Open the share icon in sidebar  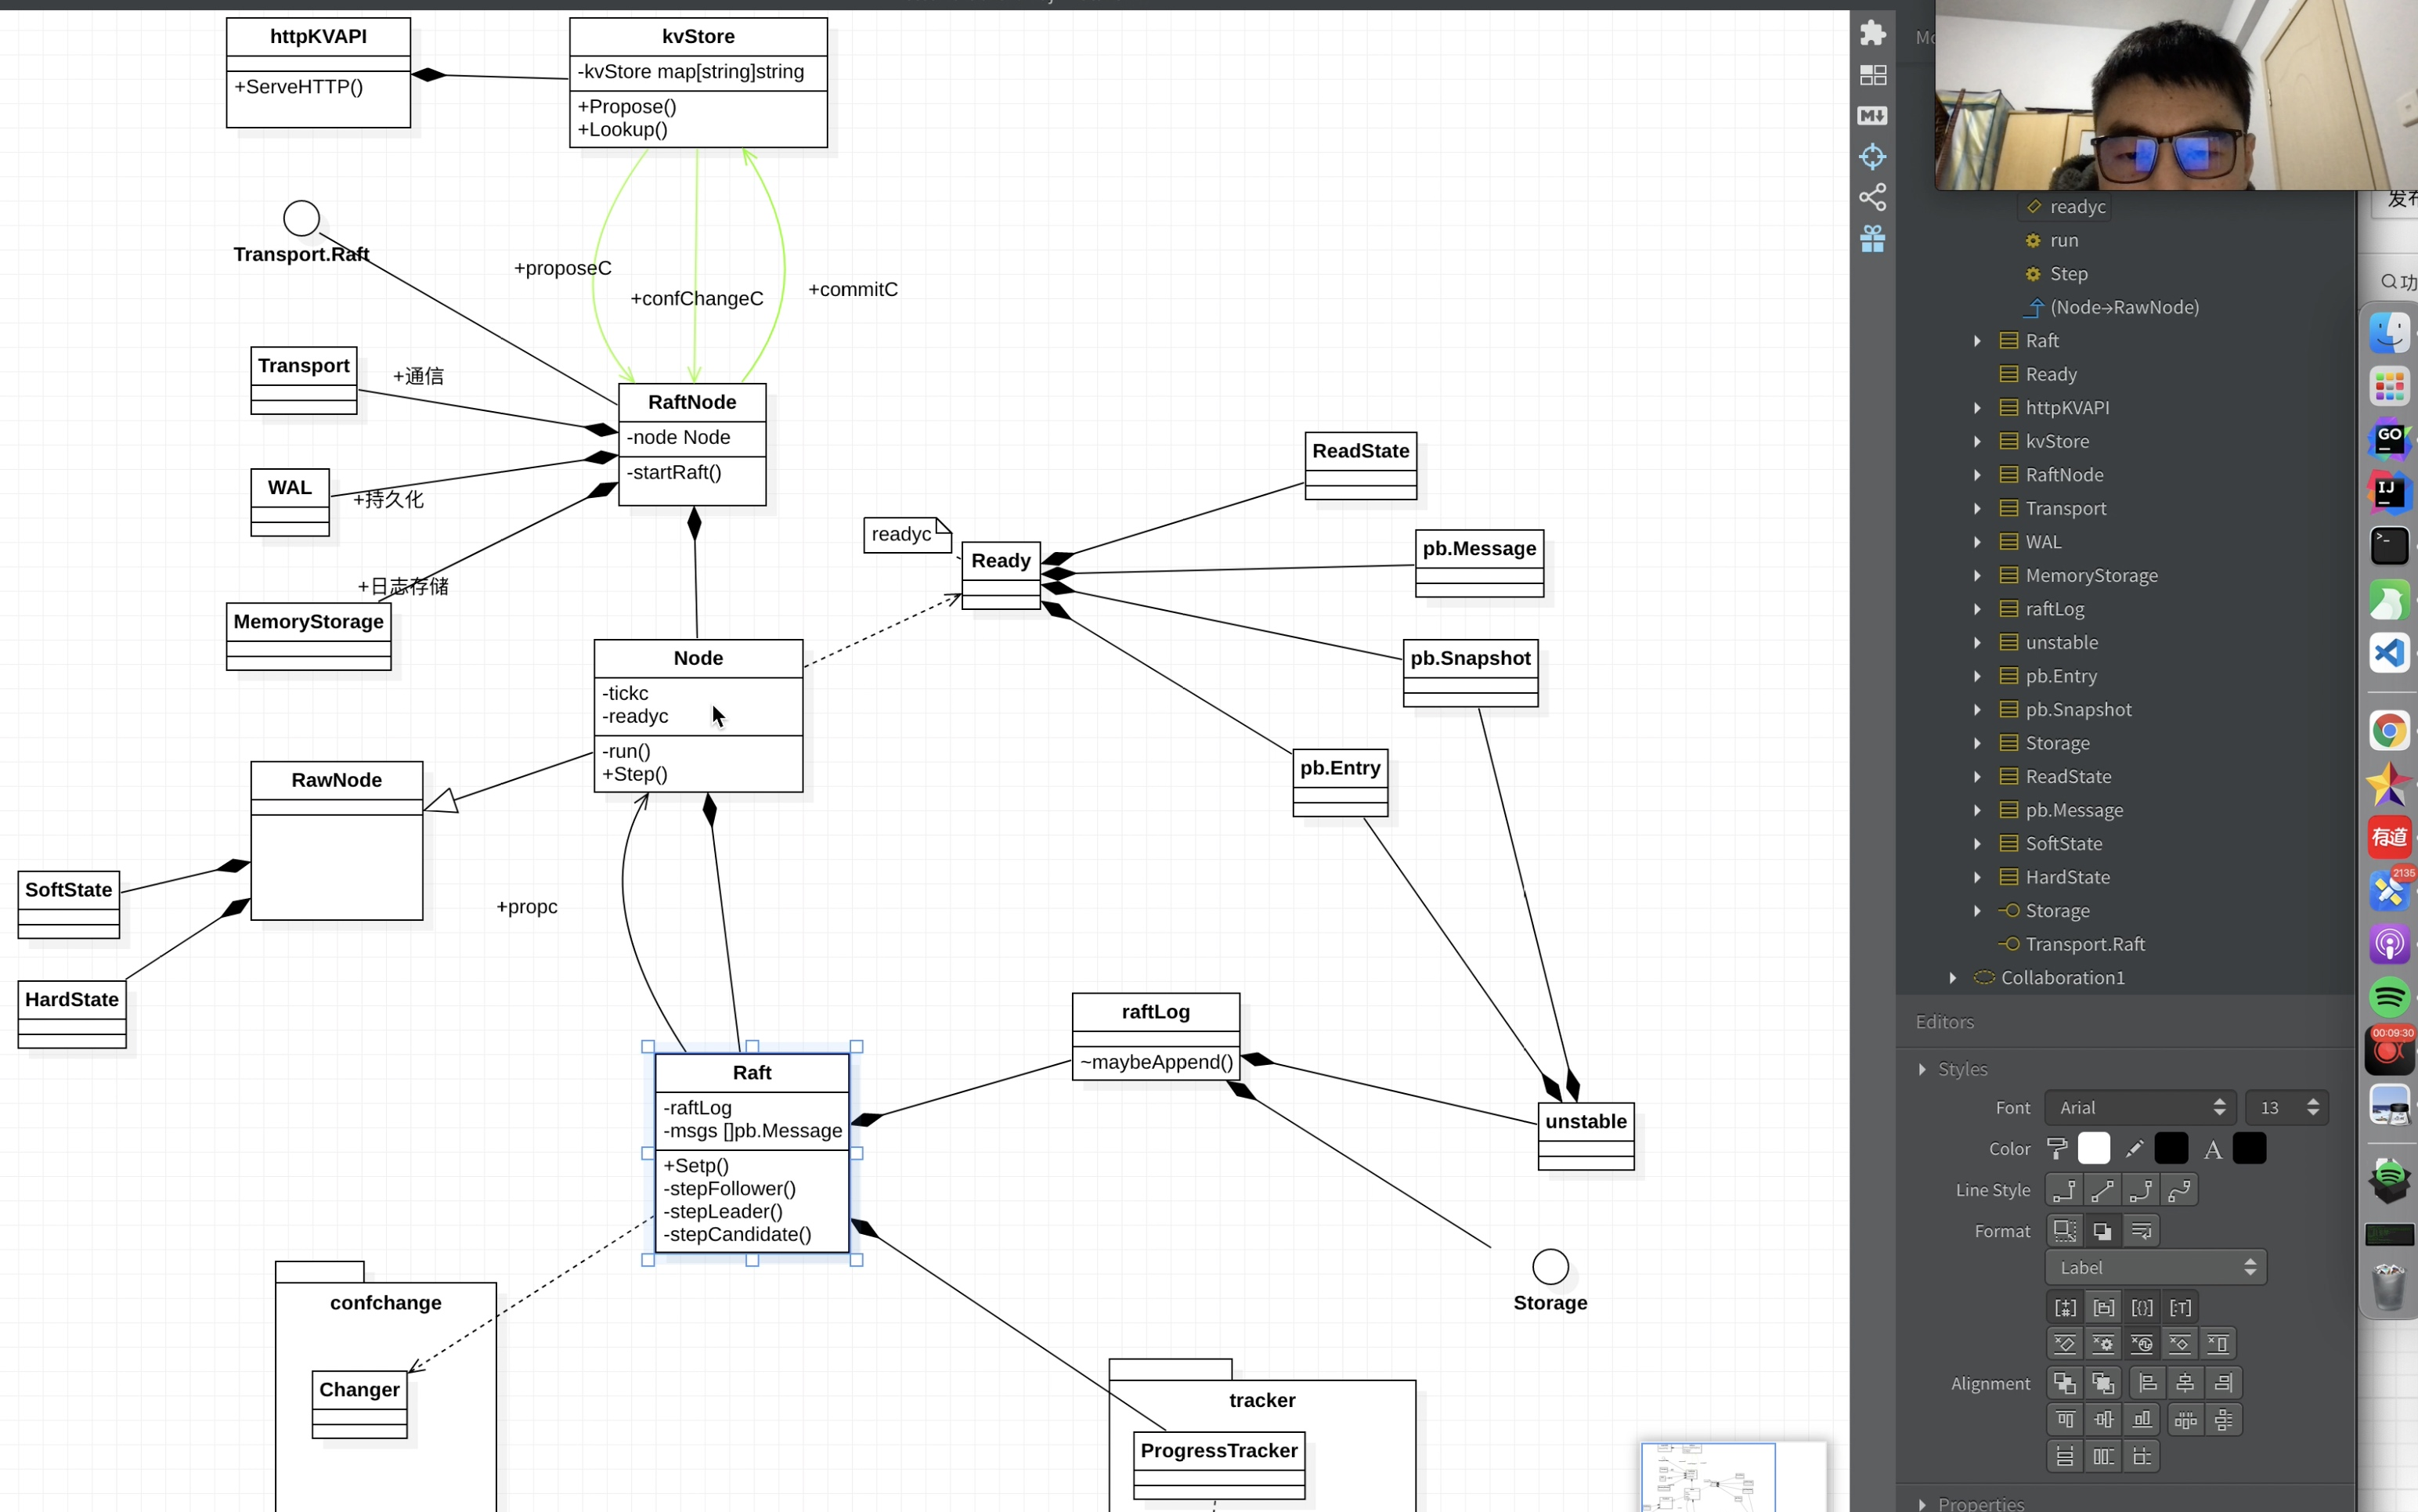coord(1872,197)
